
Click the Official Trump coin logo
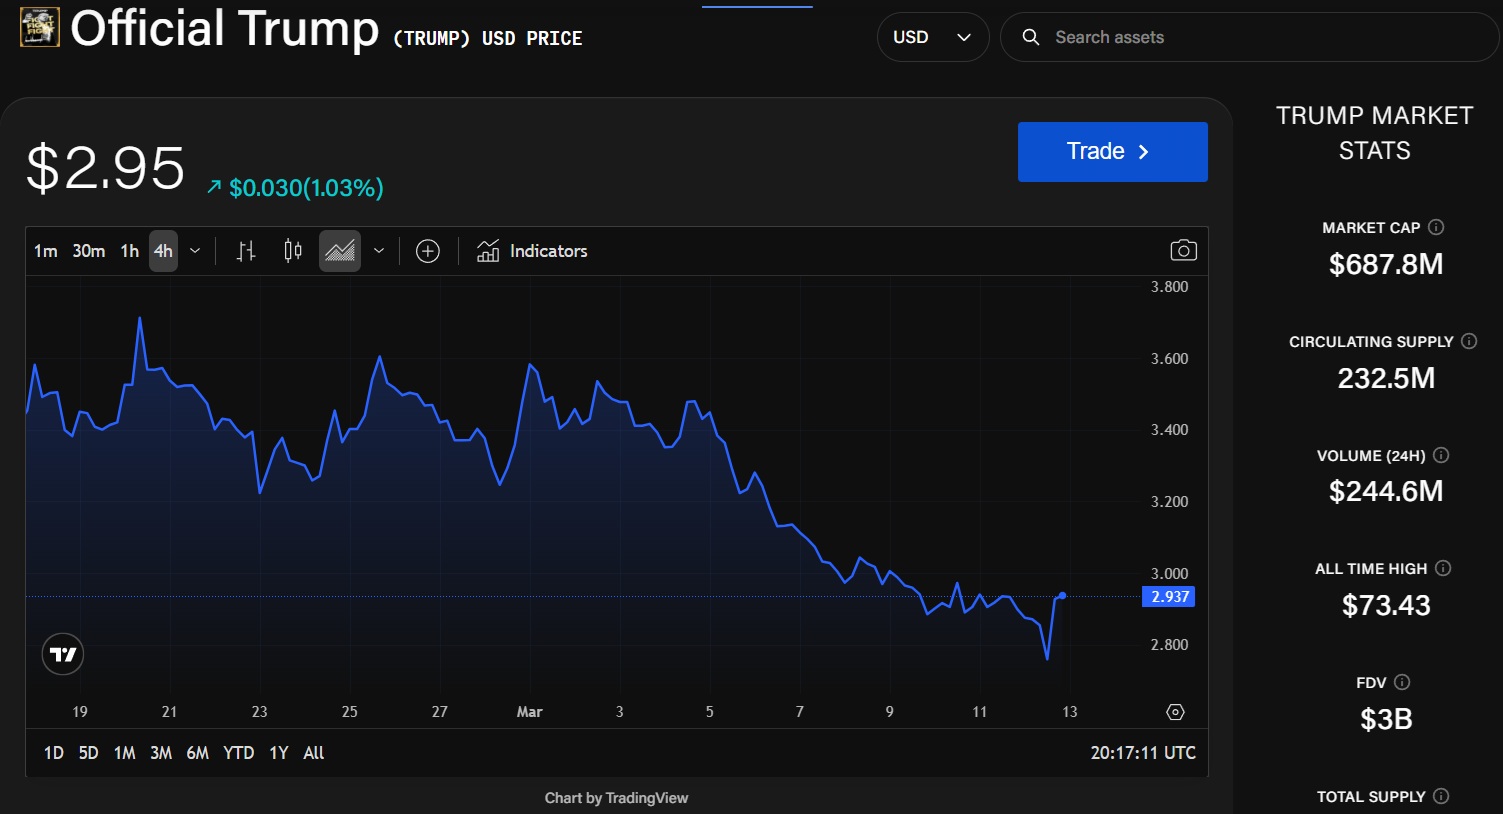pyautogui.click(x=40, y=27)
